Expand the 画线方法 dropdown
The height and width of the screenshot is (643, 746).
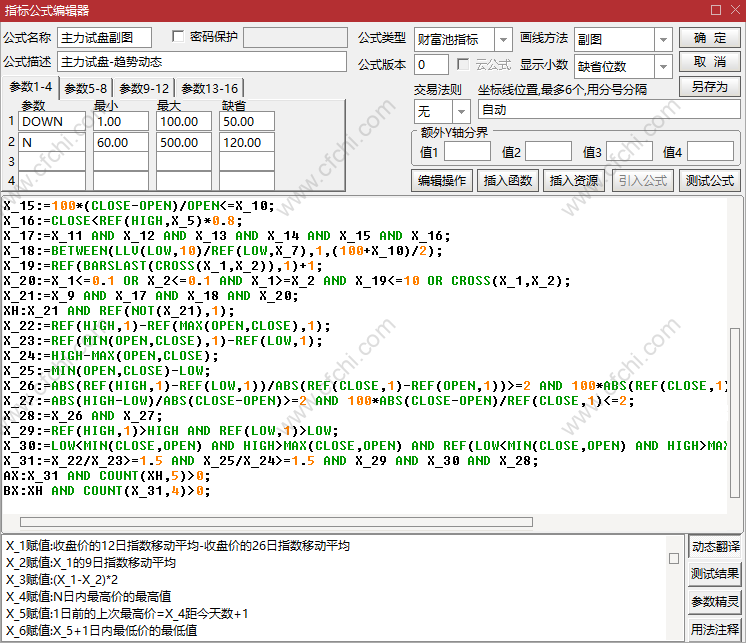pos(663,39)
